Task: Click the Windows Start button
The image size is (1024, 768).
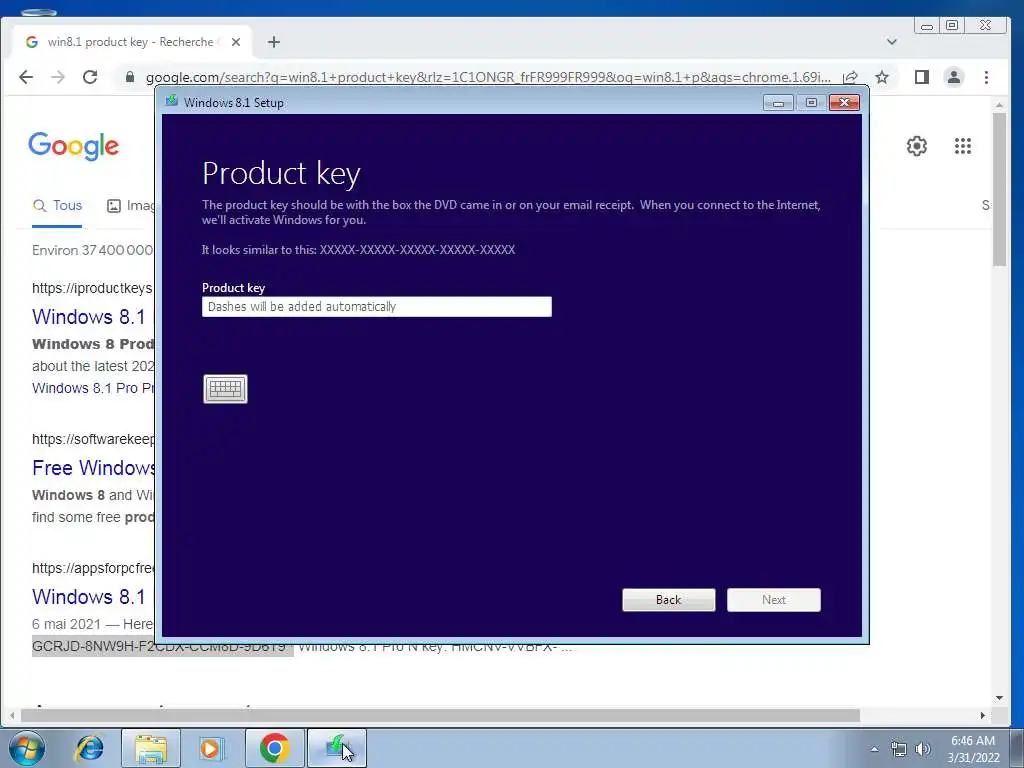Action: 26,748
